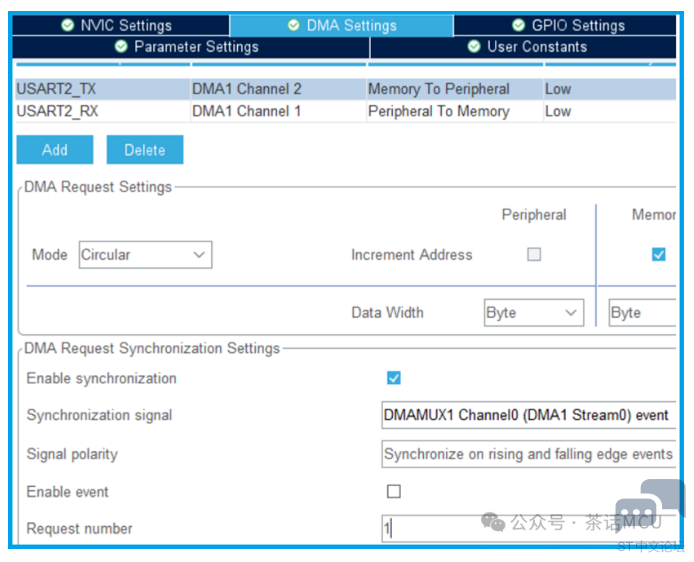Image resolution: width=694 pixels, height=562 pixels.
Task: Click the green check icon beside Parameter Settings
Action: tap(122, 47)
